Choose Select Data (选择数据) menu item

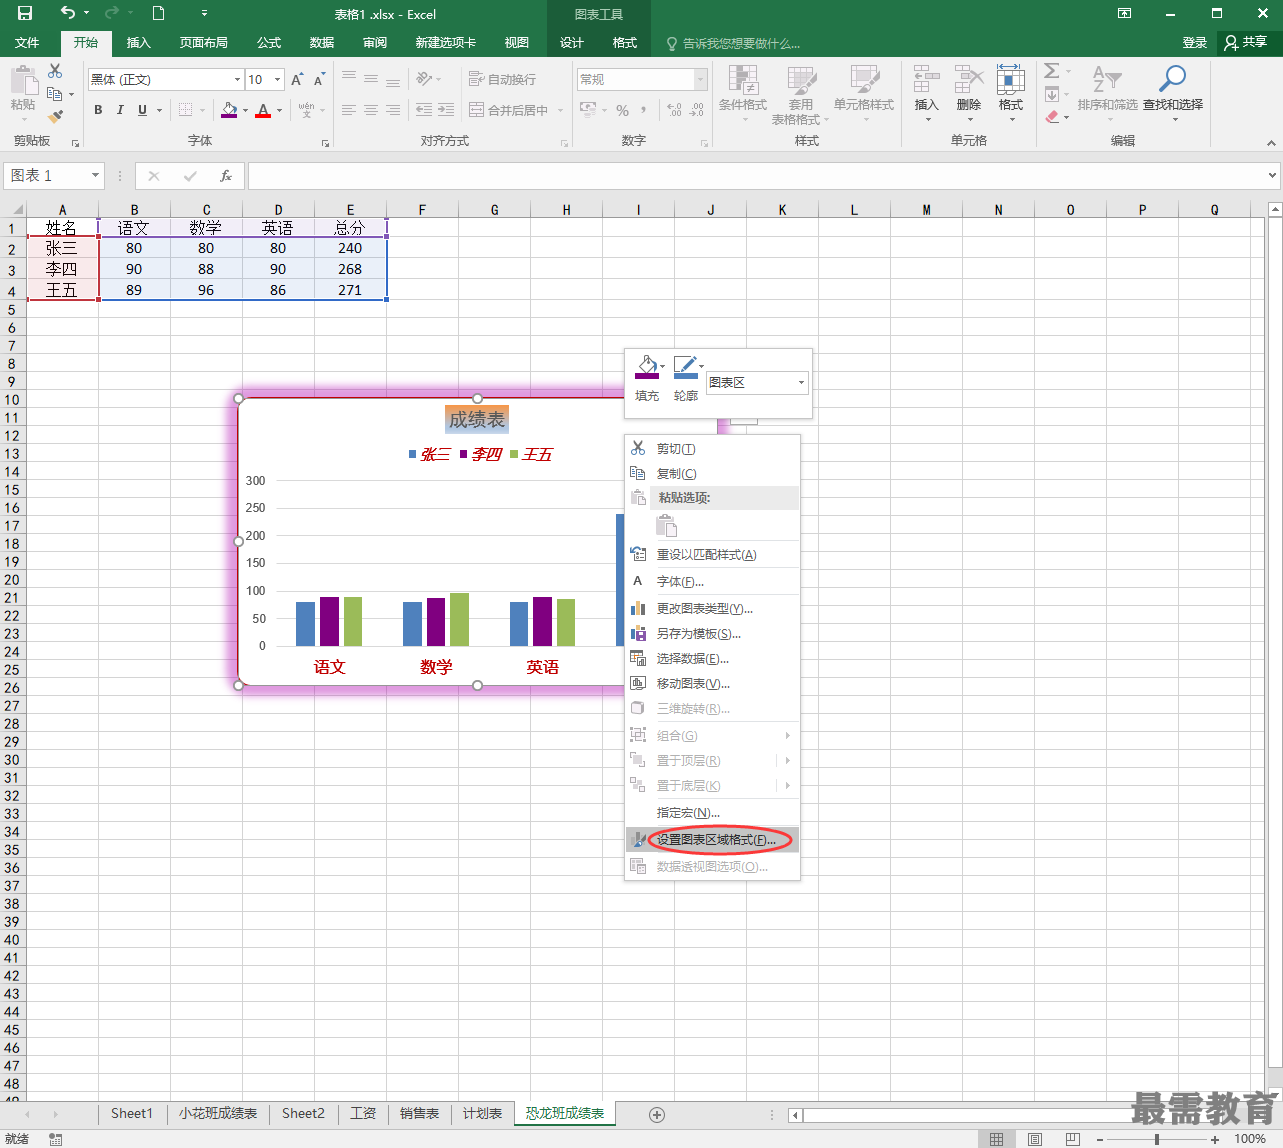tap(712, 659)
